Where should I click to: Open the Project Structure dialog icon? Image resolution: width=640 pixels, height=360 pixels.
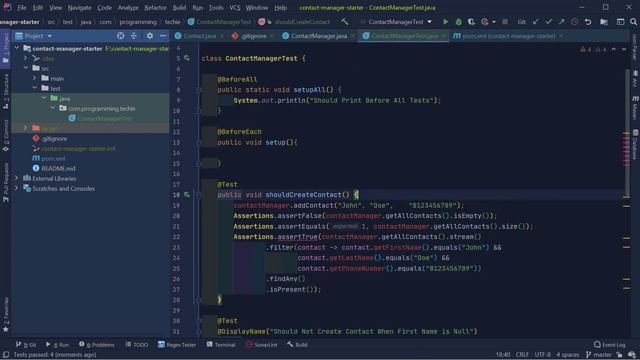tap(604, 22)
